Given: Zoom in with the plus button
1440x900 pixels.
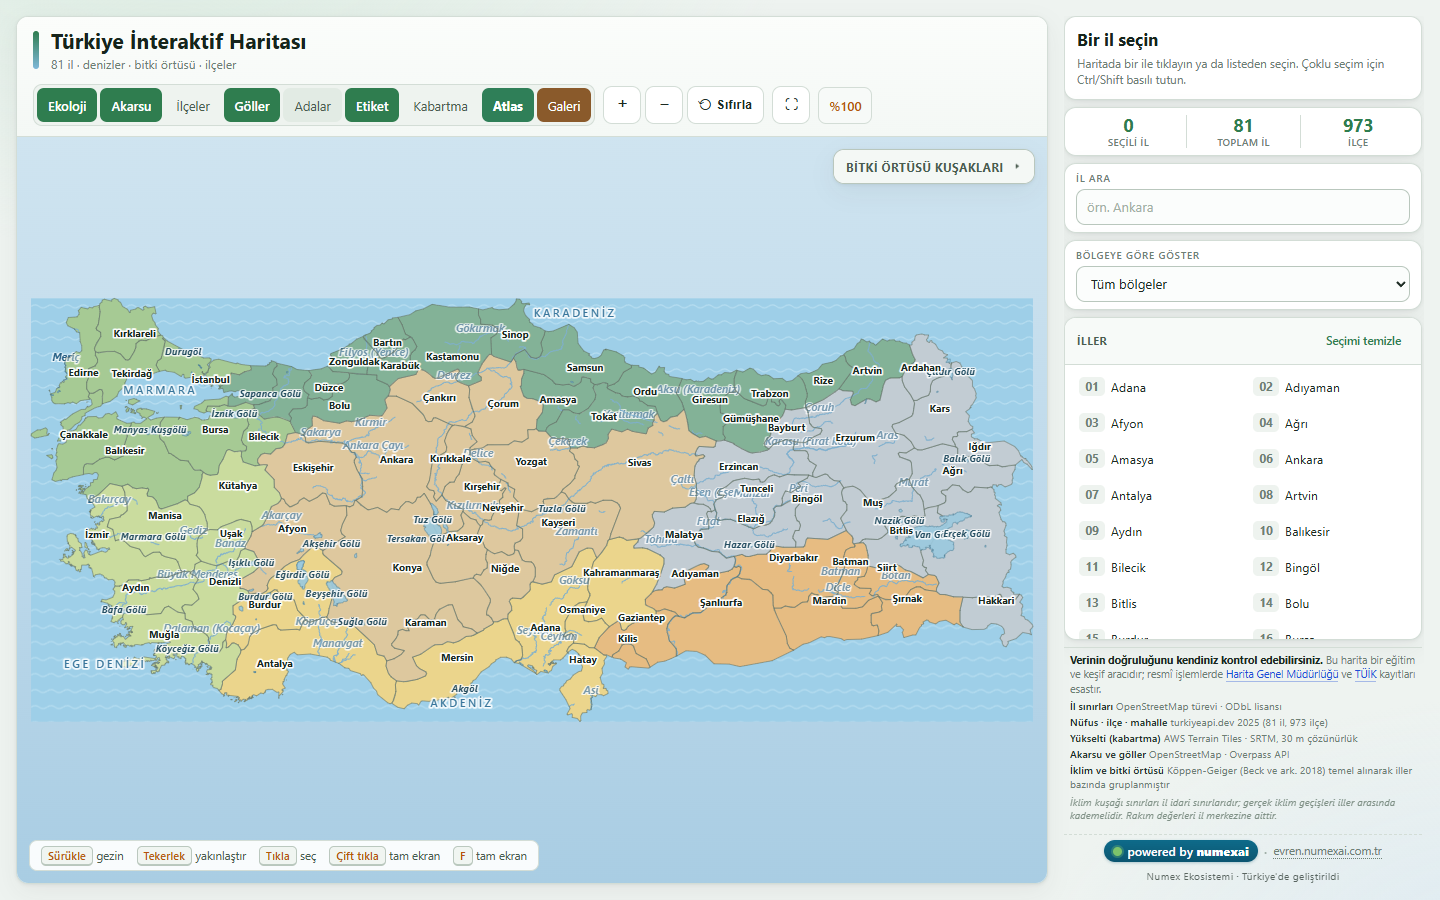Looking at the screenshot, I should (x=622, y=105).
